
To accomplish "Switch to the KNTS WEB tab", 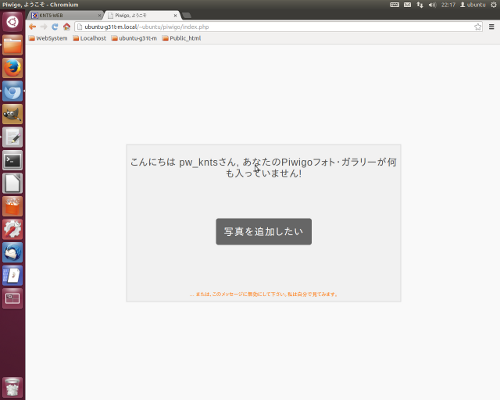I will [65, 15].
